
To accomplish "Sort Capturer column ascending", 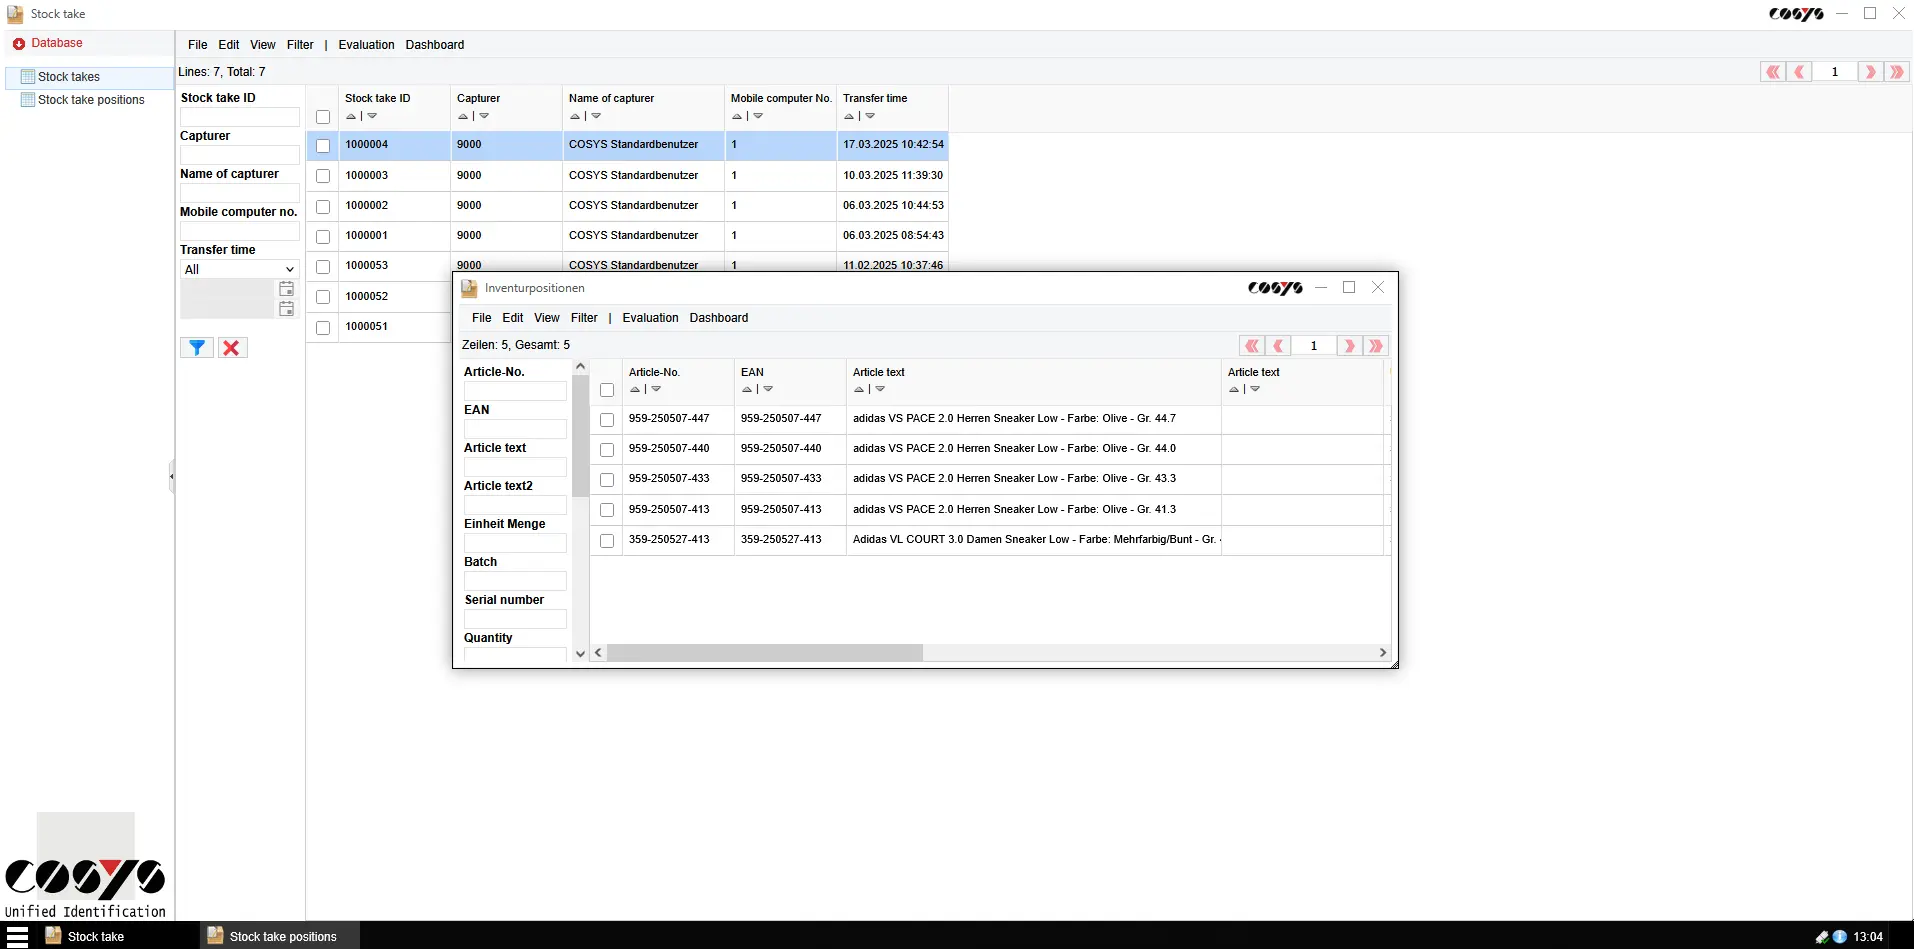I will pyautogui.click(x=463, y=116).
